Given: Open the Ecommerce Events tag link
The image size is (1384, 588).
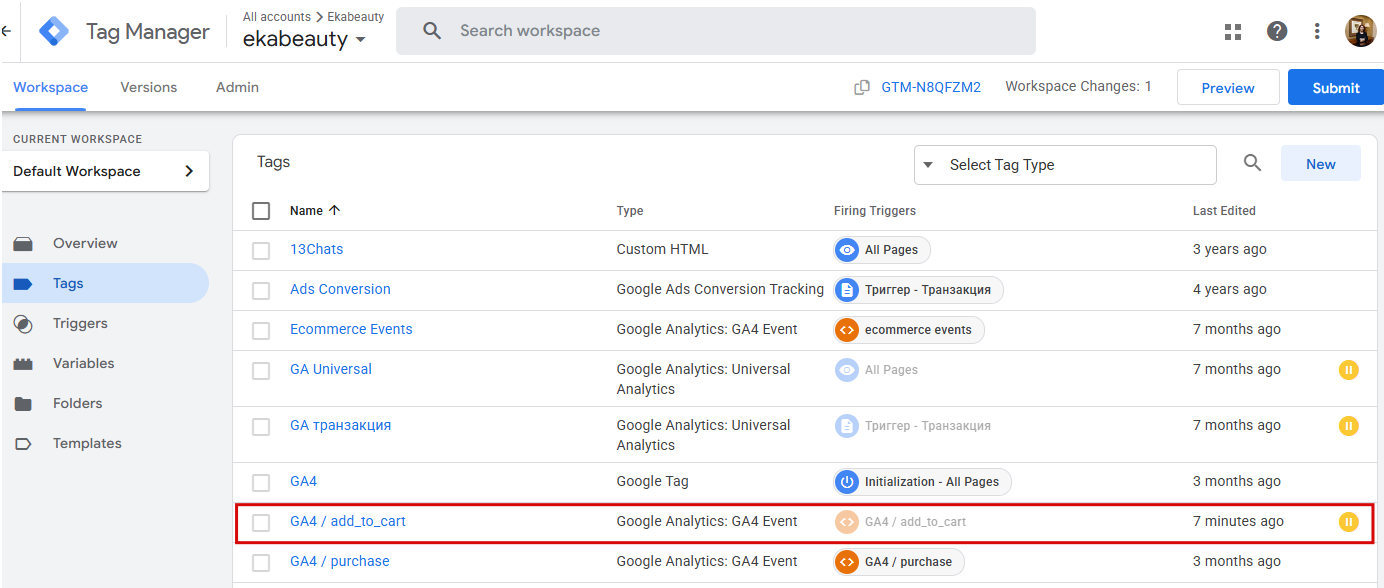Looking at the screenshot, I should [x=351, y=329].
